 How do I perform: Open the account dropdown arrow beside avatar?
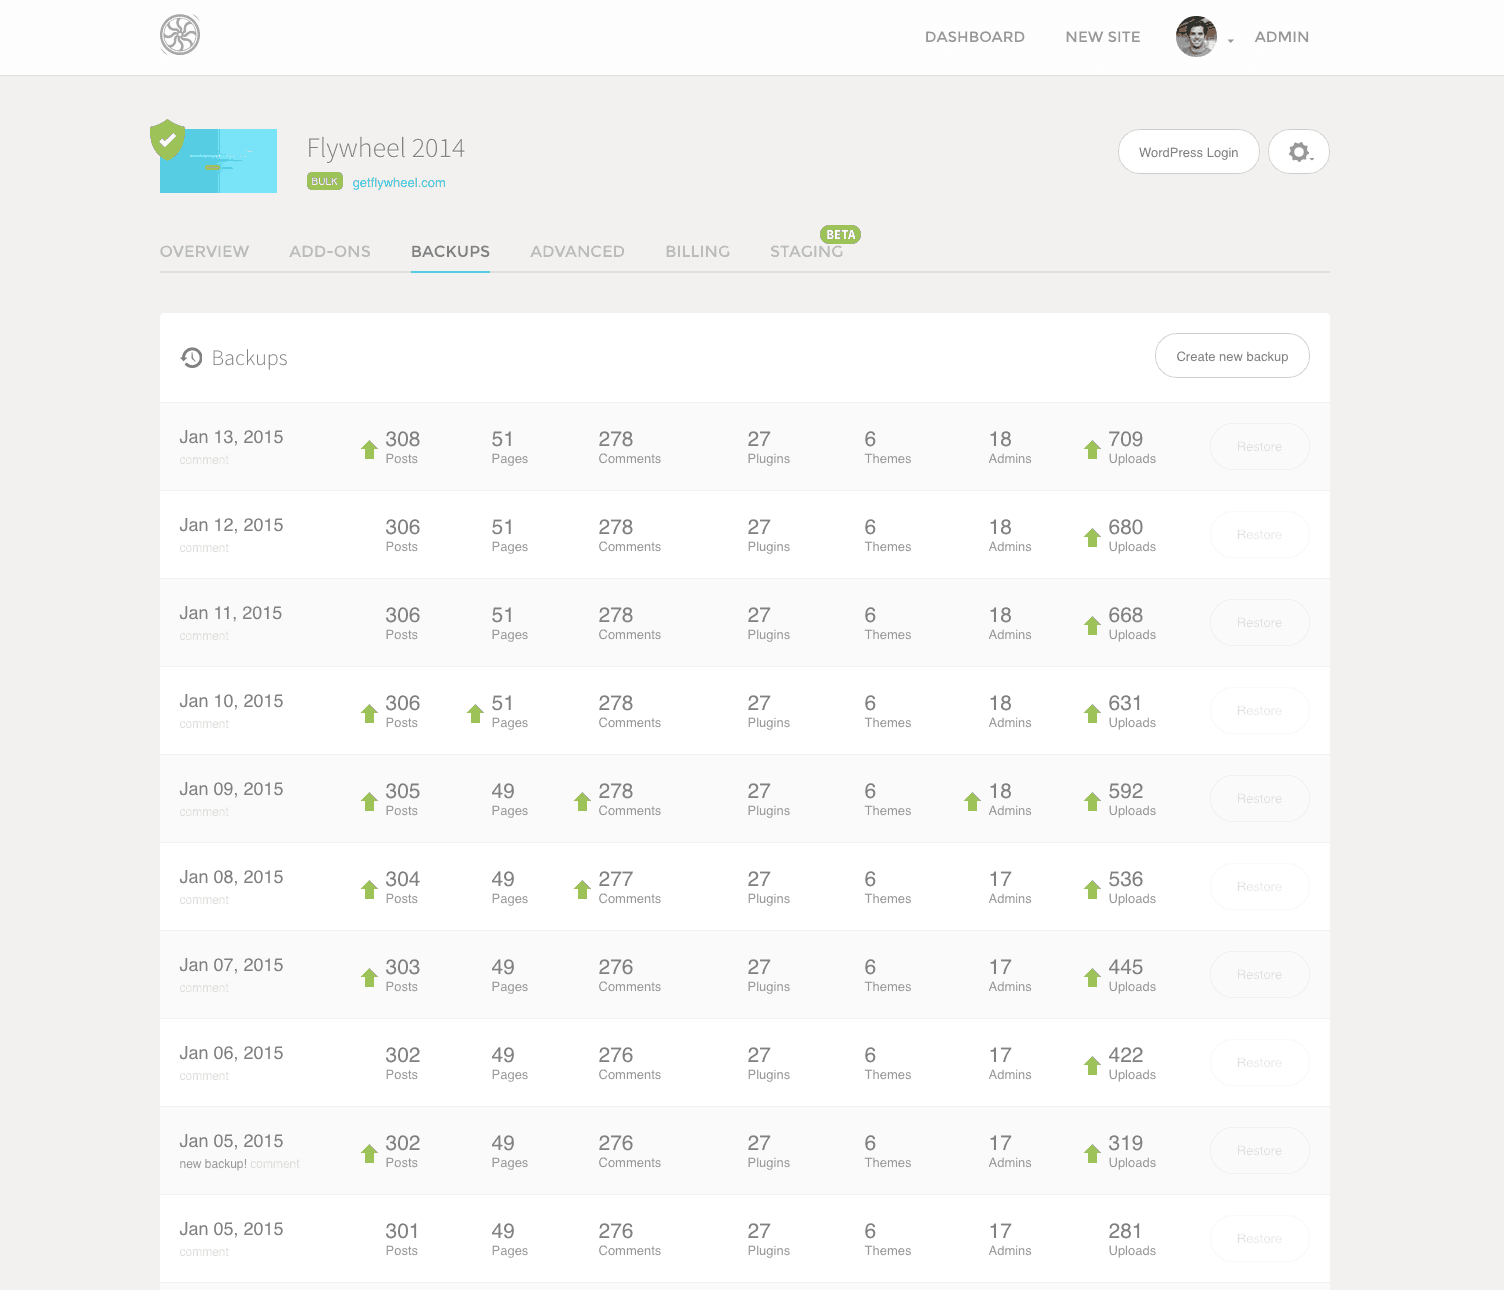pyautogui.click(x=1231, y=41)
